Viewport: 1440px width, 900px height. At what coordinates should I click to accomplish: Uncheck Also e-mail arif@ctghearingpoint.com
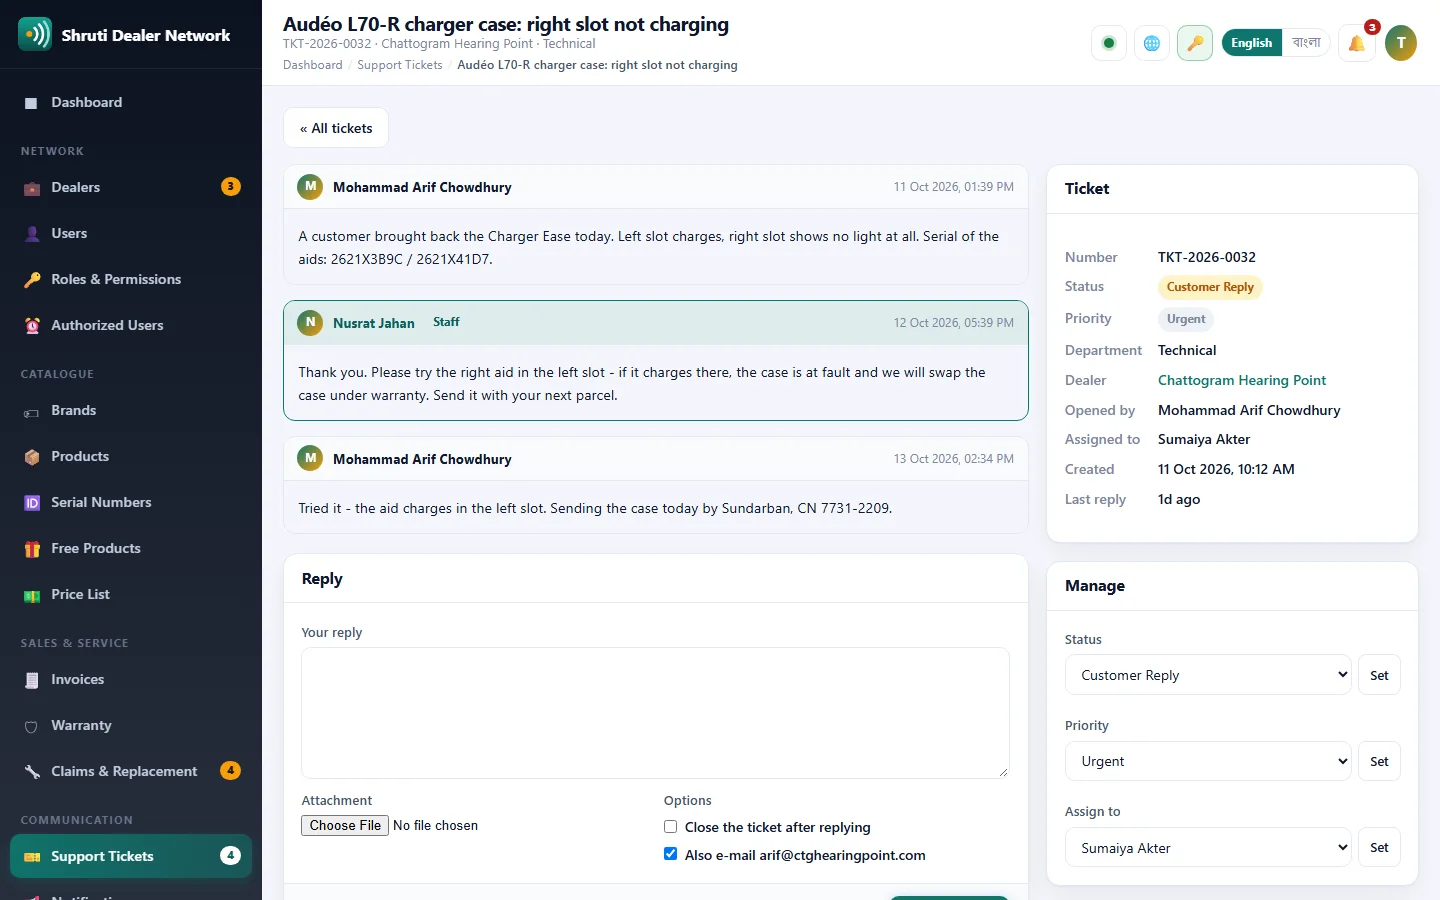pyautogui.click(x=671, y=854)
